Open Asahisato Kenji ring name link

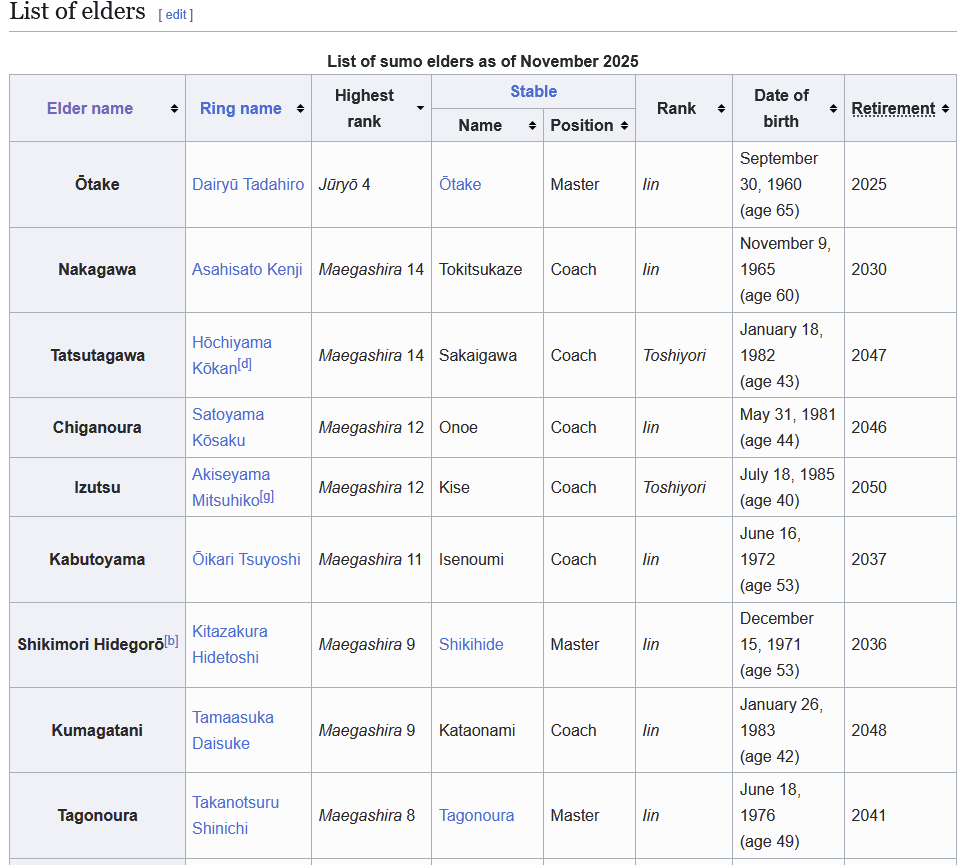(247, 269)
